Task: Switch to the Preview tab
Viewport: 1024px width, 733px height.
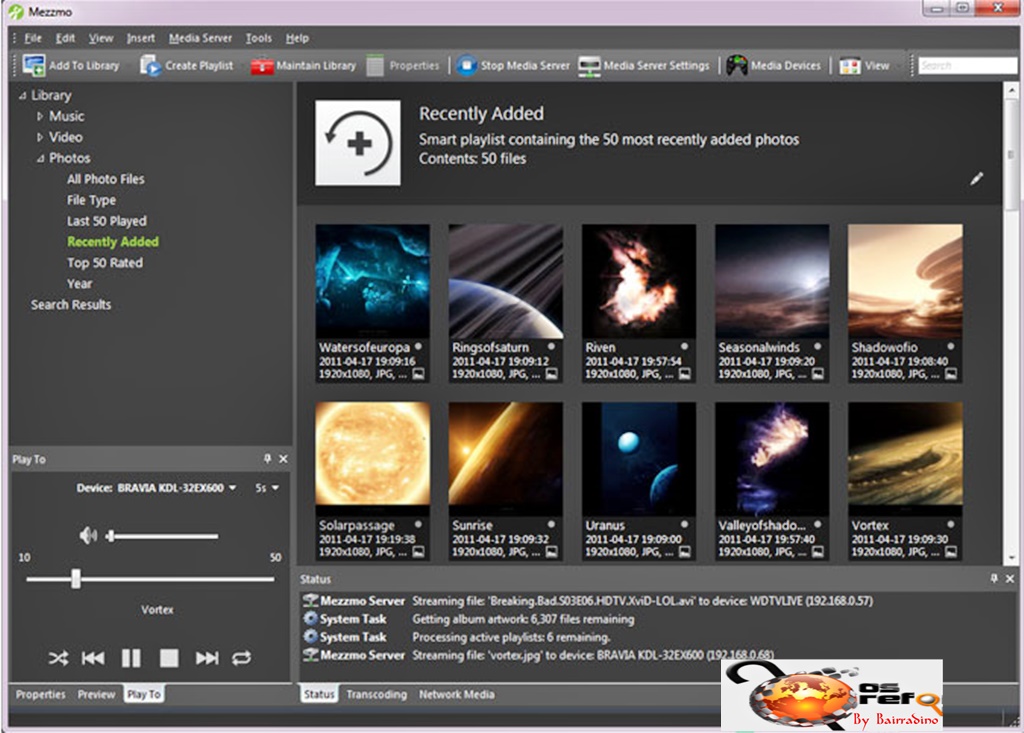Action: [97, 694]
